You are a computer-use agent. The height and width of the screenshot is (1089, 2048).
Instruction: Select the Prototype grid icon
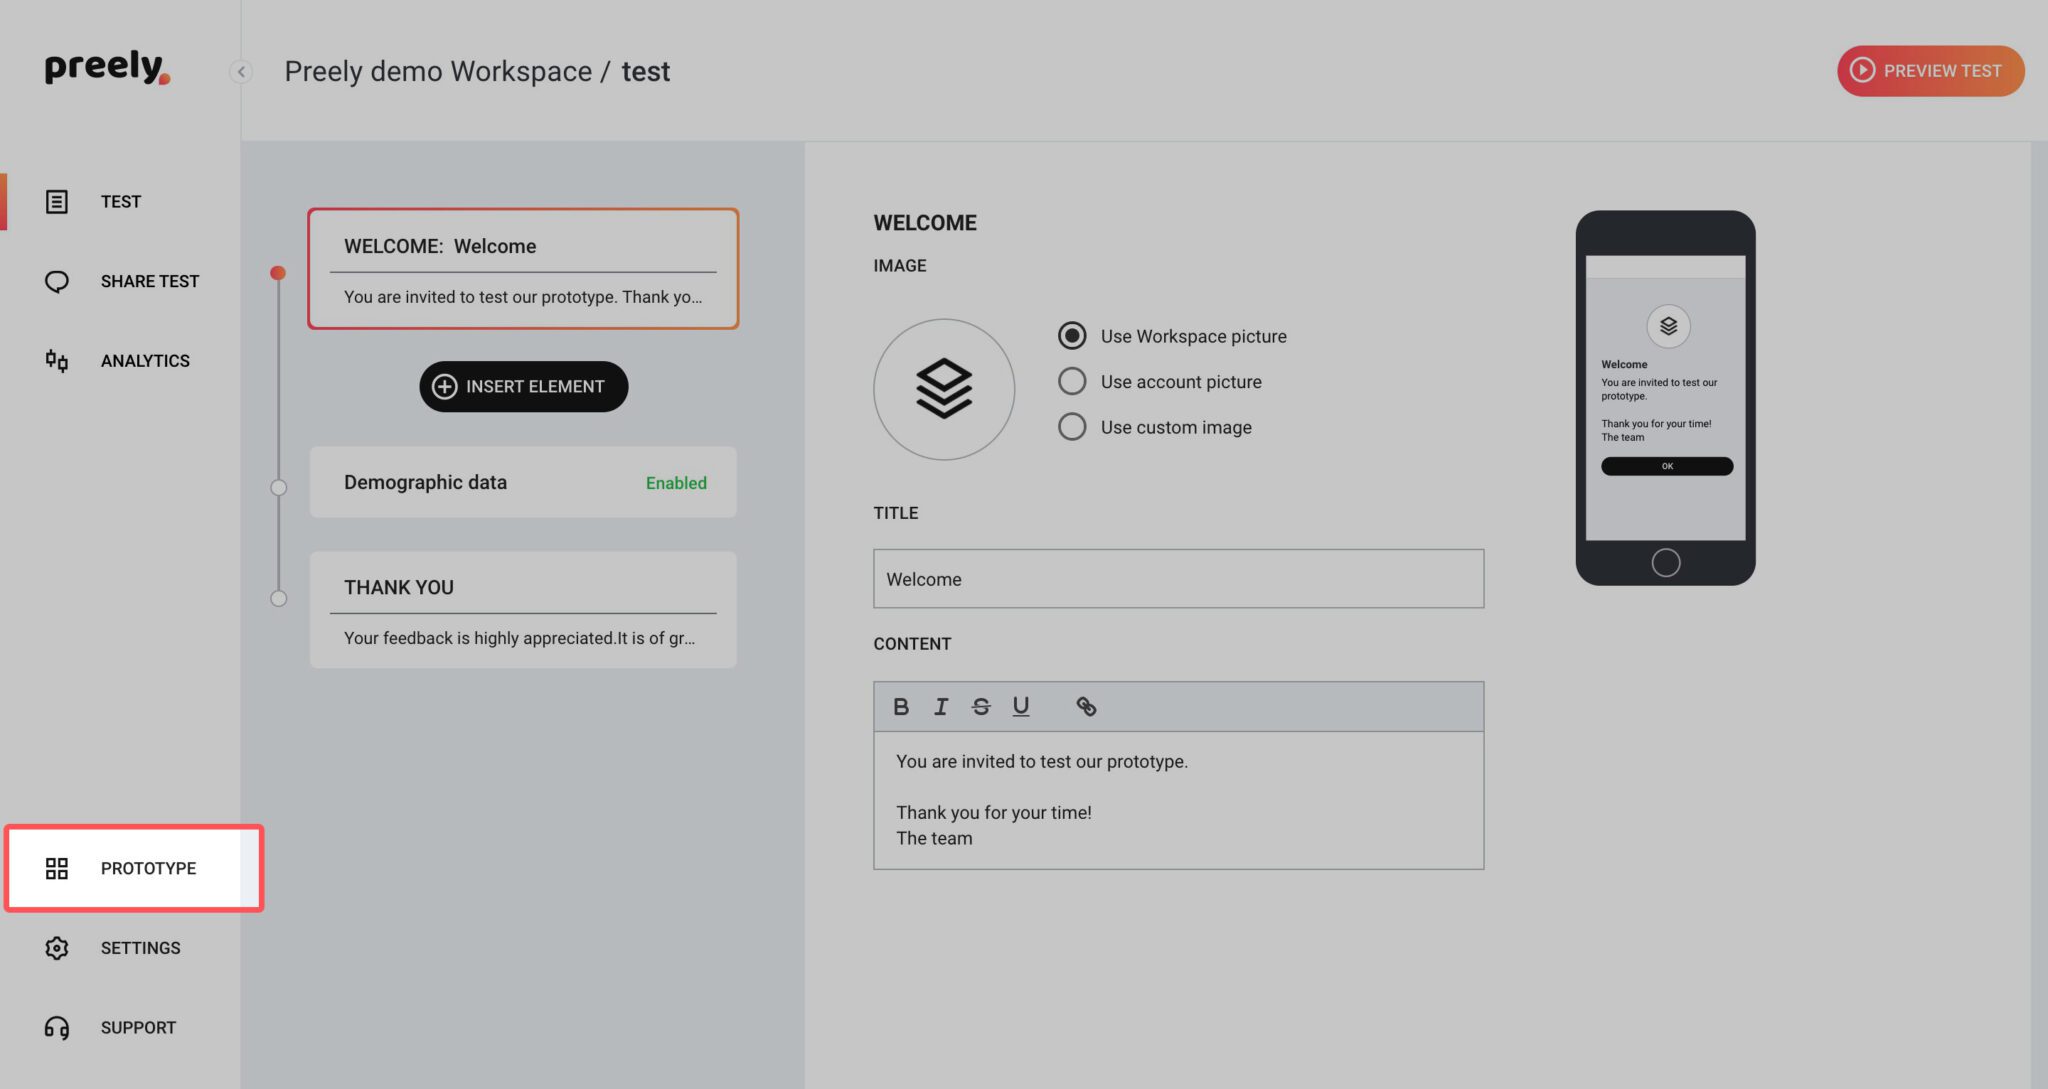(57, 869)
